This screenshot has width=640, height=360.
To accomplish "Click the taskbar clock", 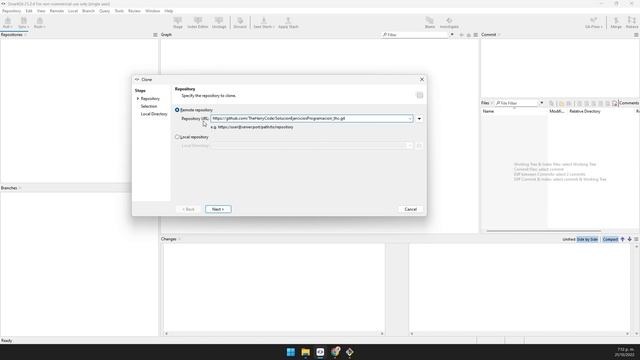I will [625, 352].
